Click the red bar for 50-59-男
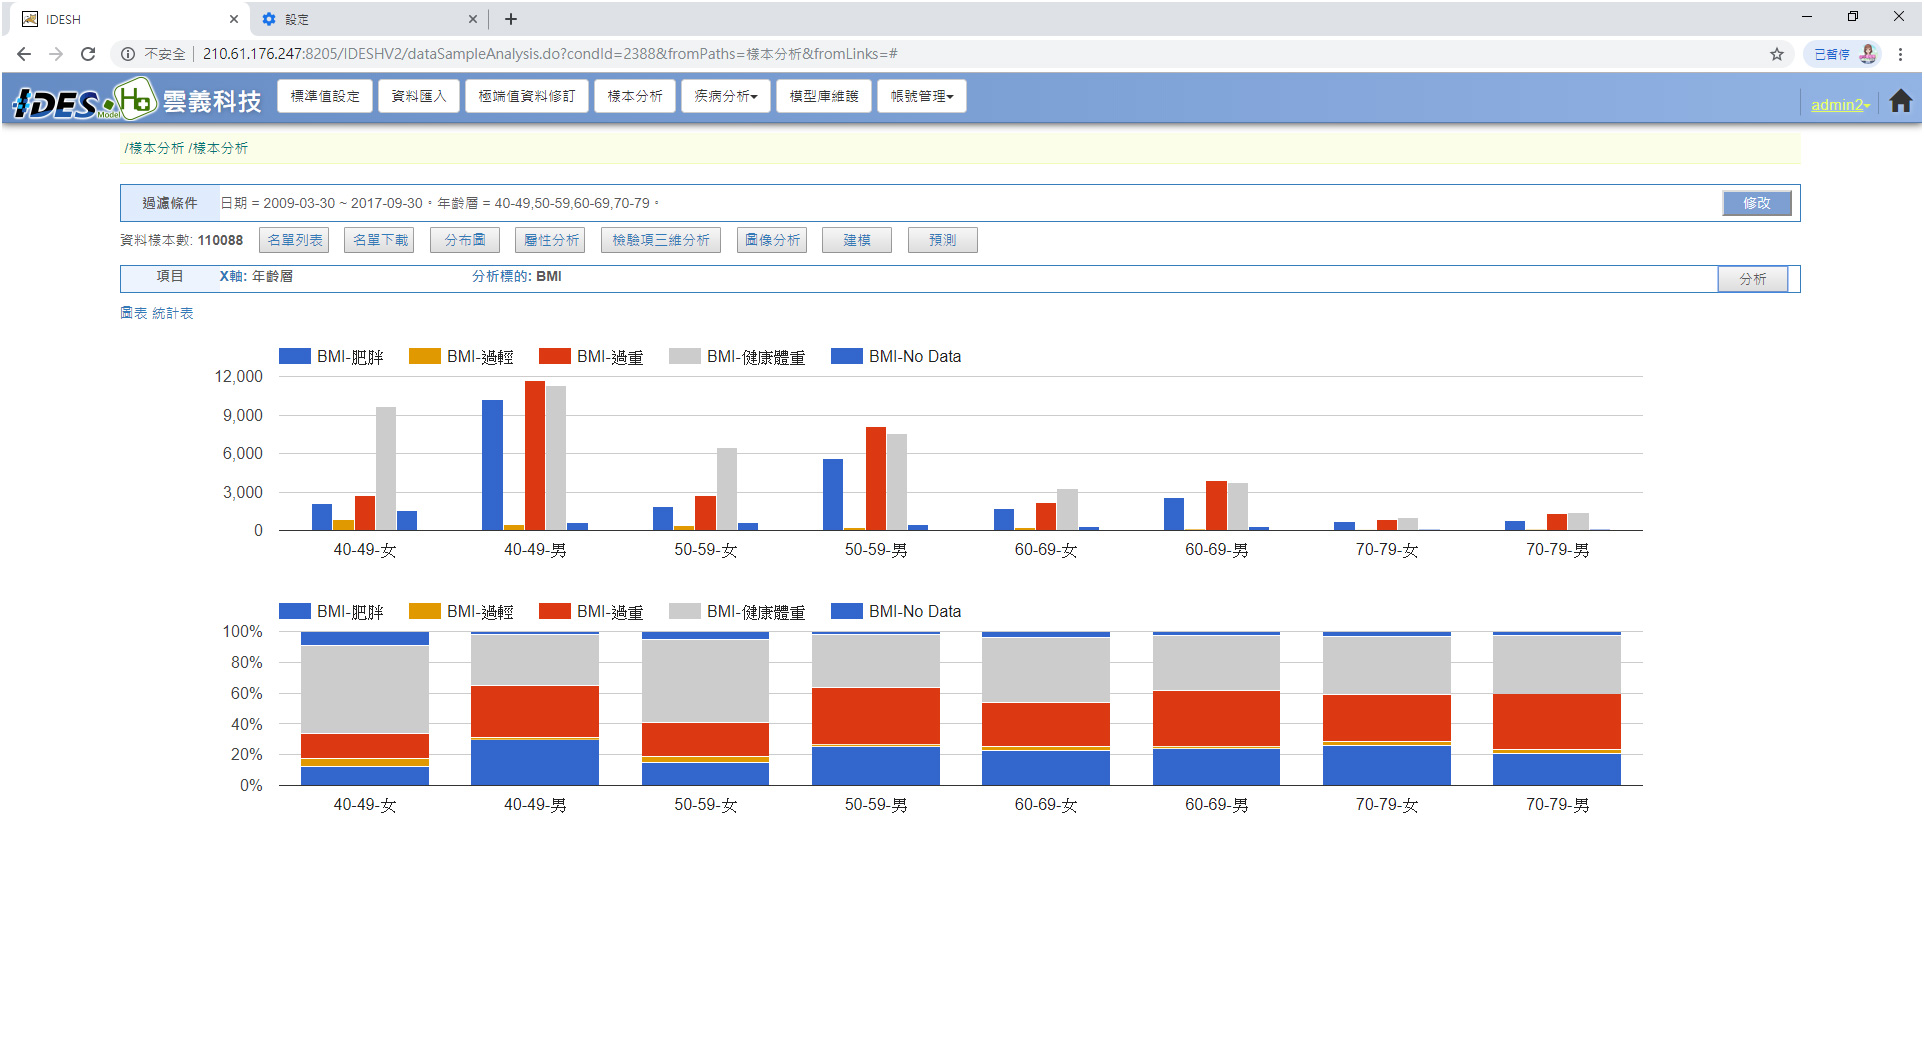 coord(876,479)
